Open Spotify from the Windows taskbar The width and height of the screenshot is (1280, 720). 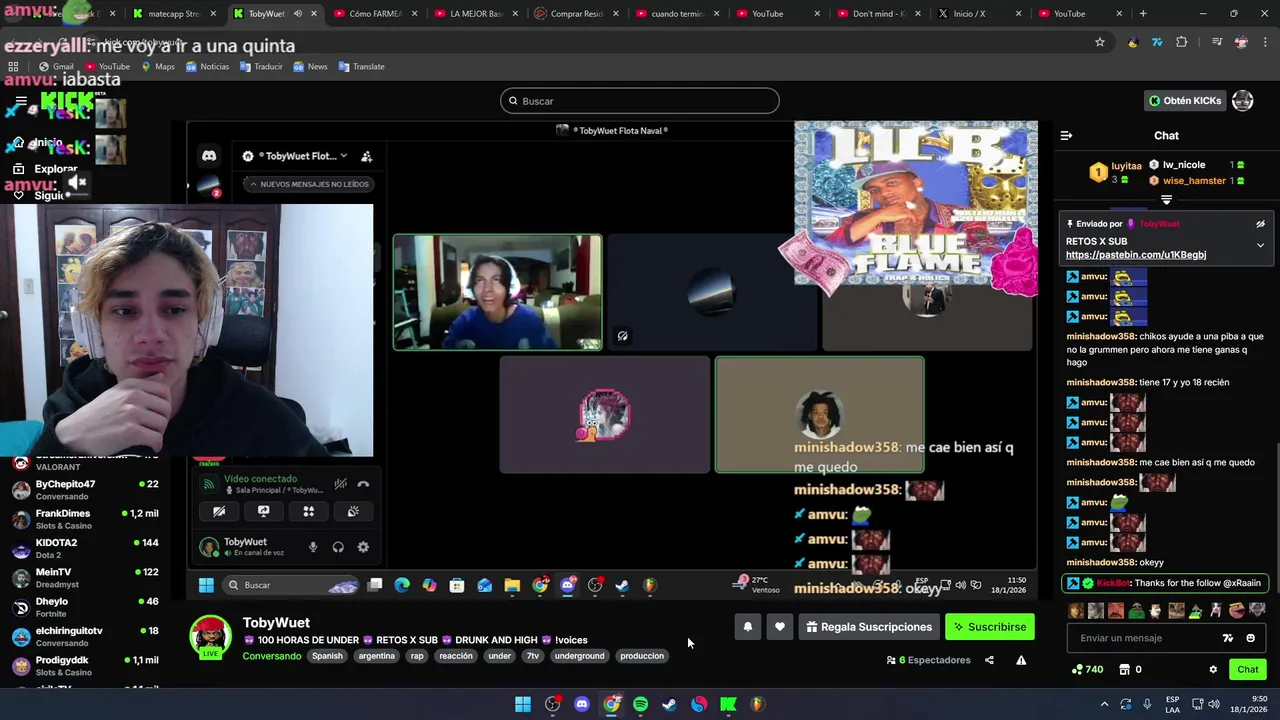point(640,704)
